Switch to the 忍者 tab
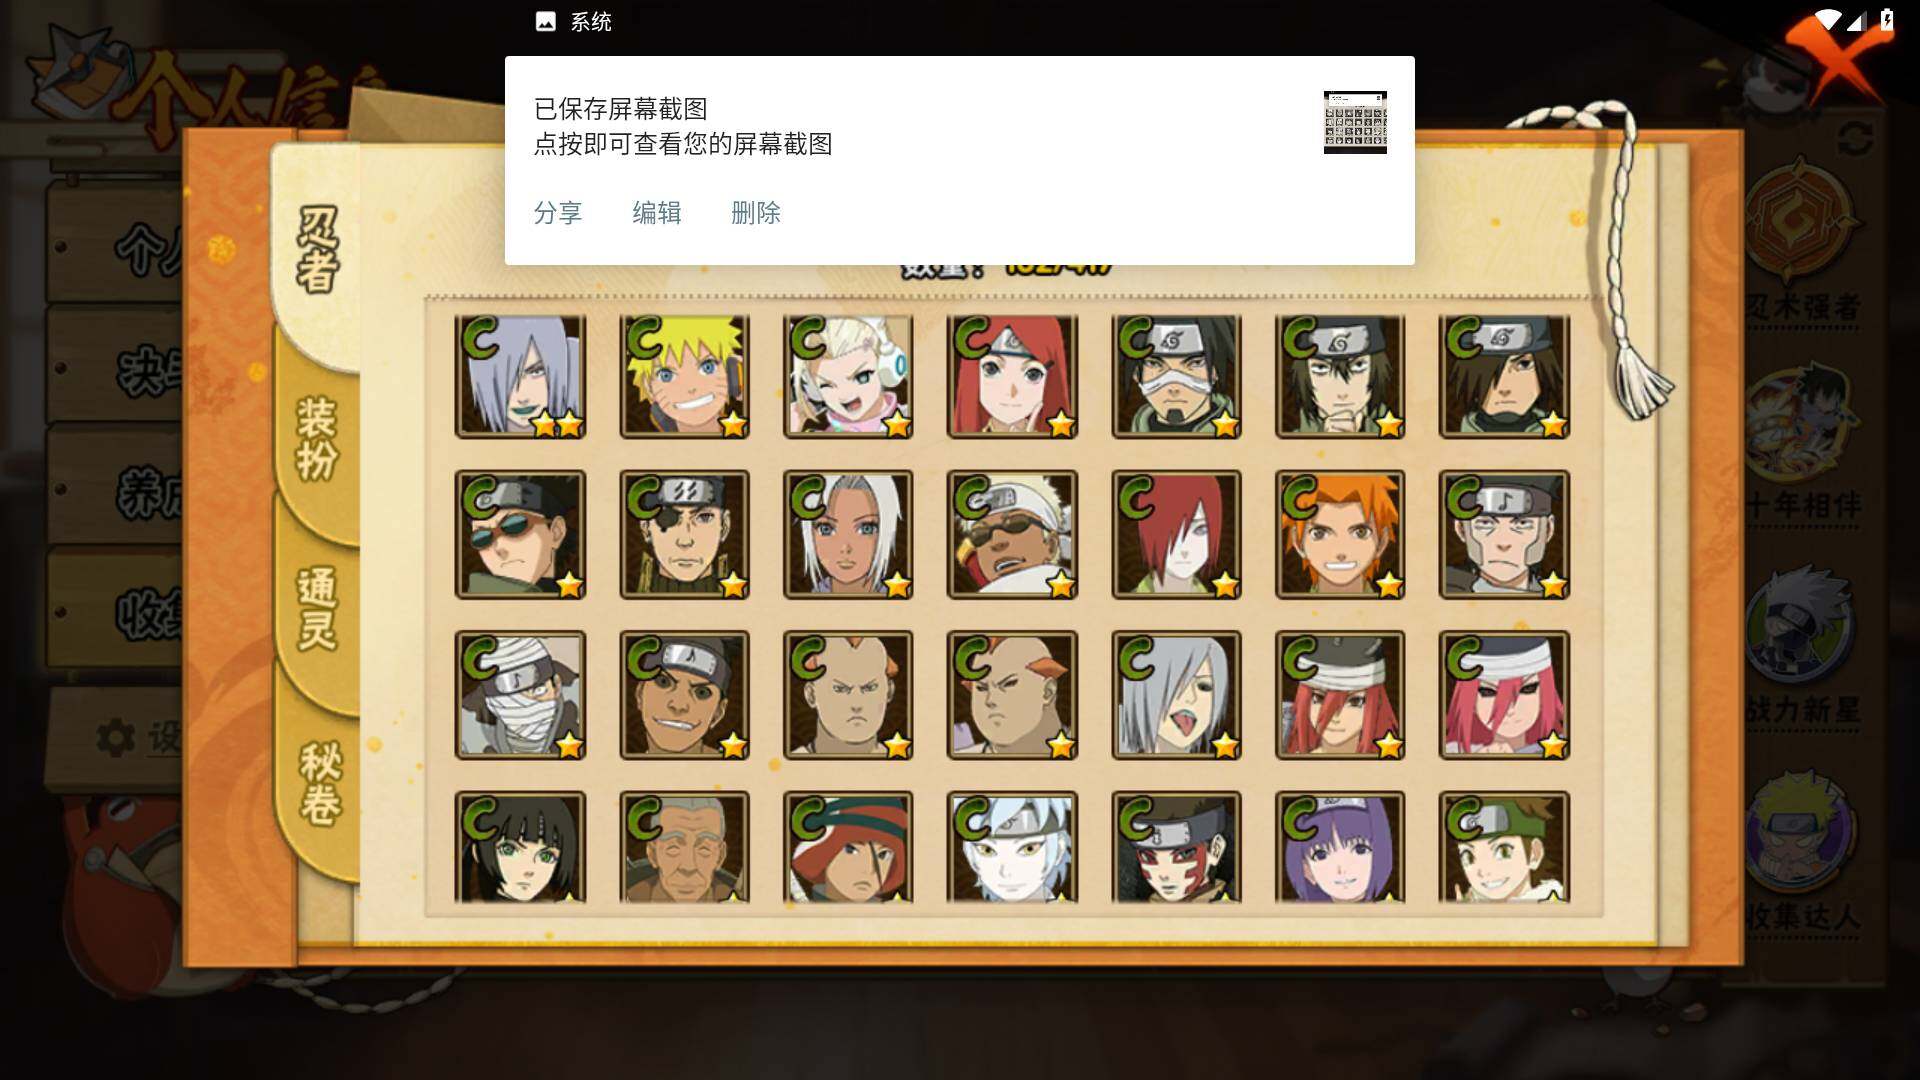 pyautogui.click(x=318, y=250)
